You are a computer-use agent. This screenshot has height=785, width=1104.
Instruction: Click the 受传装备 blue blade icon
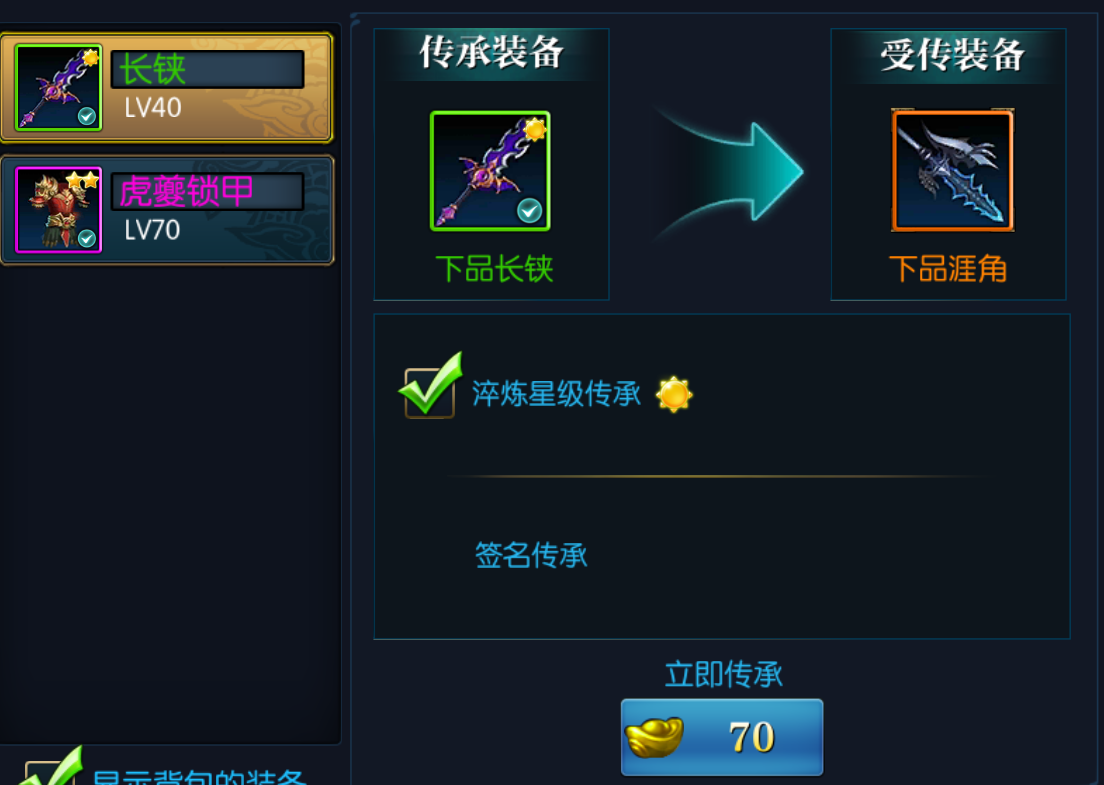(x=952, y=170)
